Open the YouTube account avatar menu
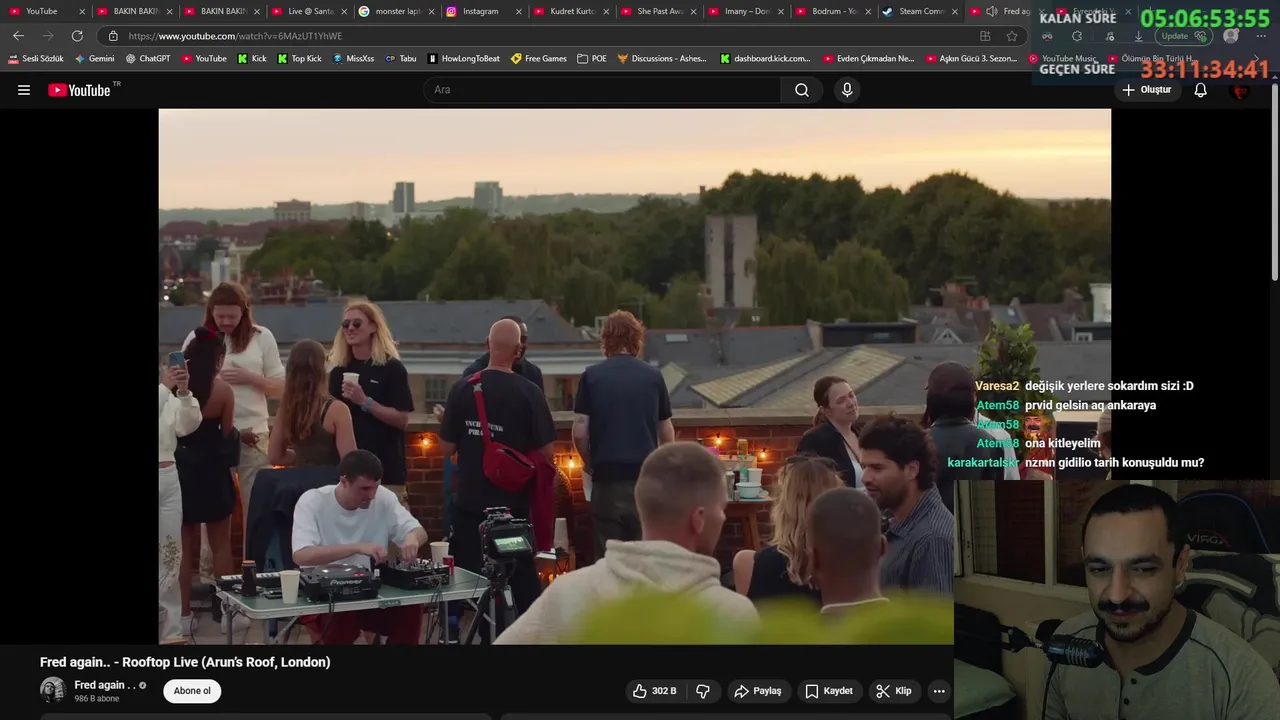The width and height of the screenshot is (1280, 720). point(1241,90)
